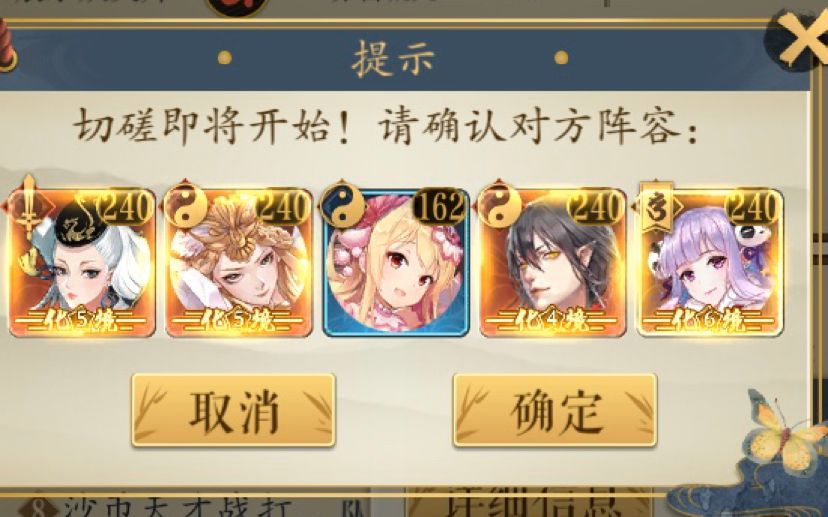Tap the 化4境 rank label
Image resolution: width=828 pixels, height=517 pixels.
click(x=552, y=320)
